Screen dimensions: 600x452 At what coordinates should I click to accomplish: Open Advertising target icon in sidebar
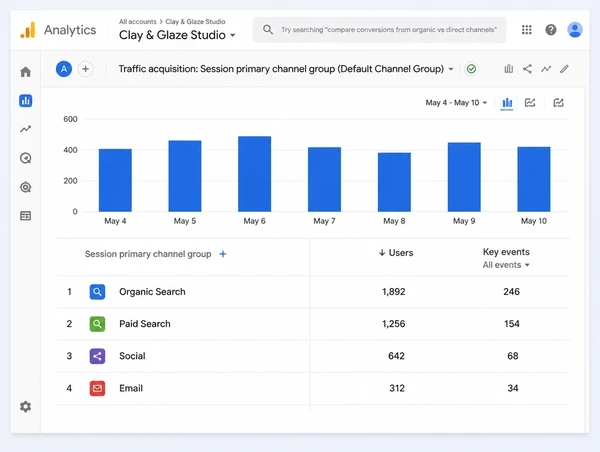coord(26,187)
